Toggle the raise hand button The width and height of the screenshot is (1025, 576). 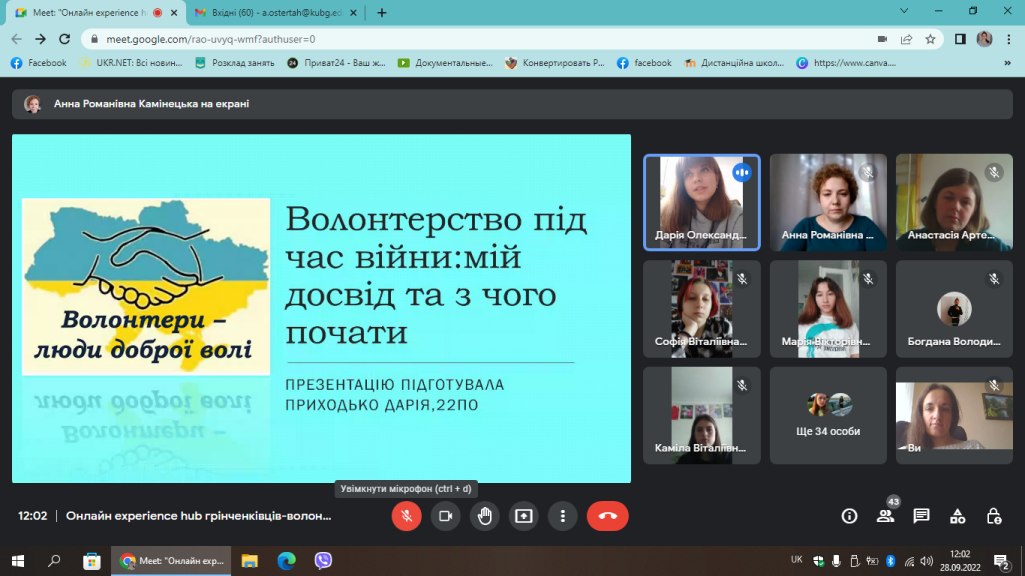(x=484, y=516)
